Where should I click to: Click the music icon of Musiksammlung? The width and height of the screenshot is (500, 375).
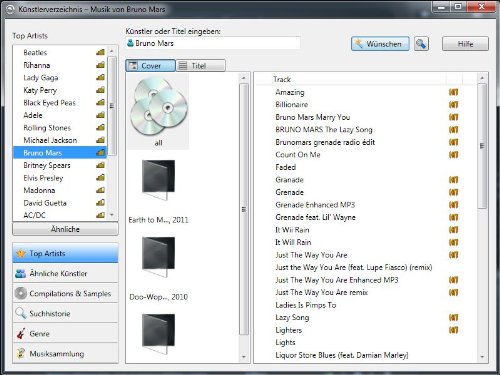point(21,353)
